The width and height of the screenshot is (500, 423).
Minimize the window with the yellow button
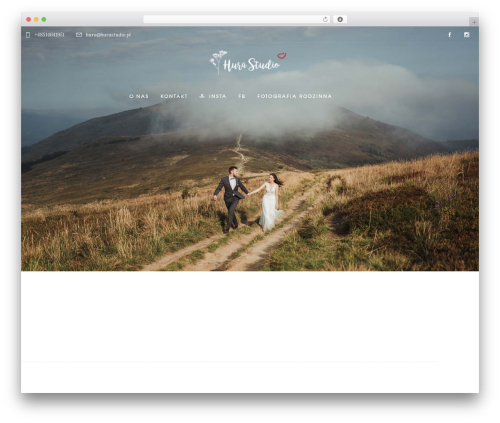tap(36, 19)
